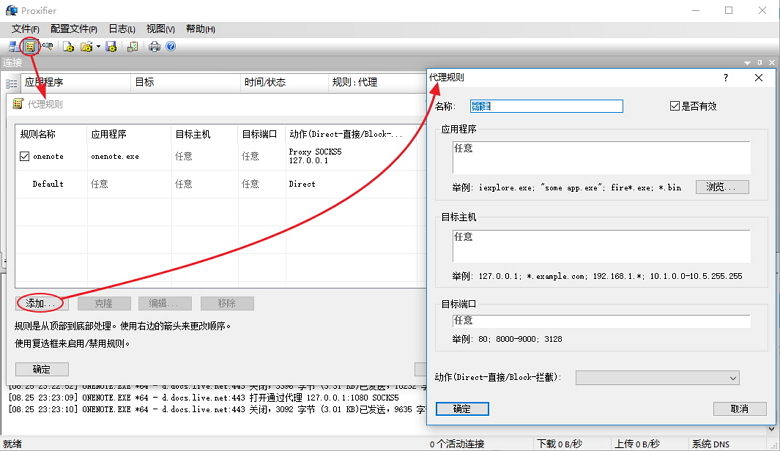Image resolution: width=780 pixels, height=451 pixels.
Task: Select the Default rule row
Action: 216,184
